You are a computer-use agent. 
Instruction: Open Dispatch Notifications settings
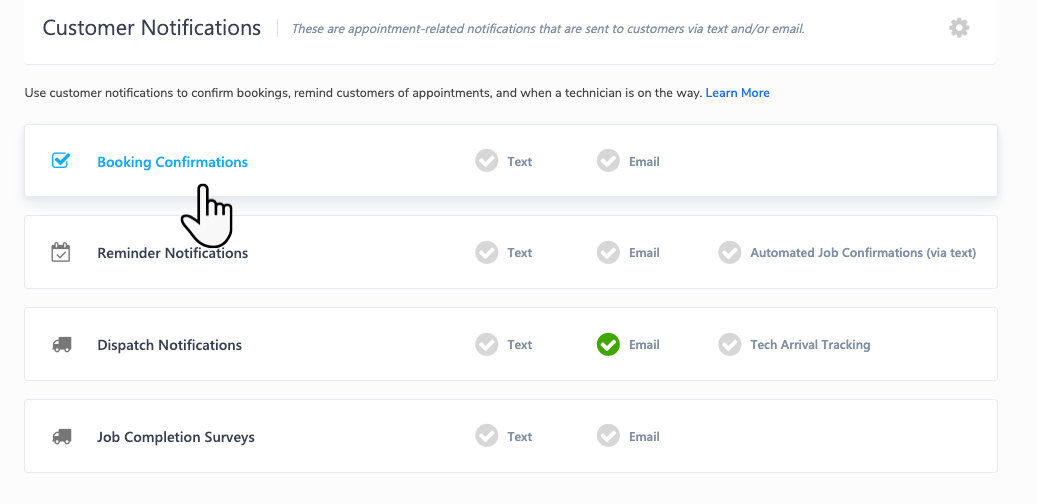coord(169,345)
